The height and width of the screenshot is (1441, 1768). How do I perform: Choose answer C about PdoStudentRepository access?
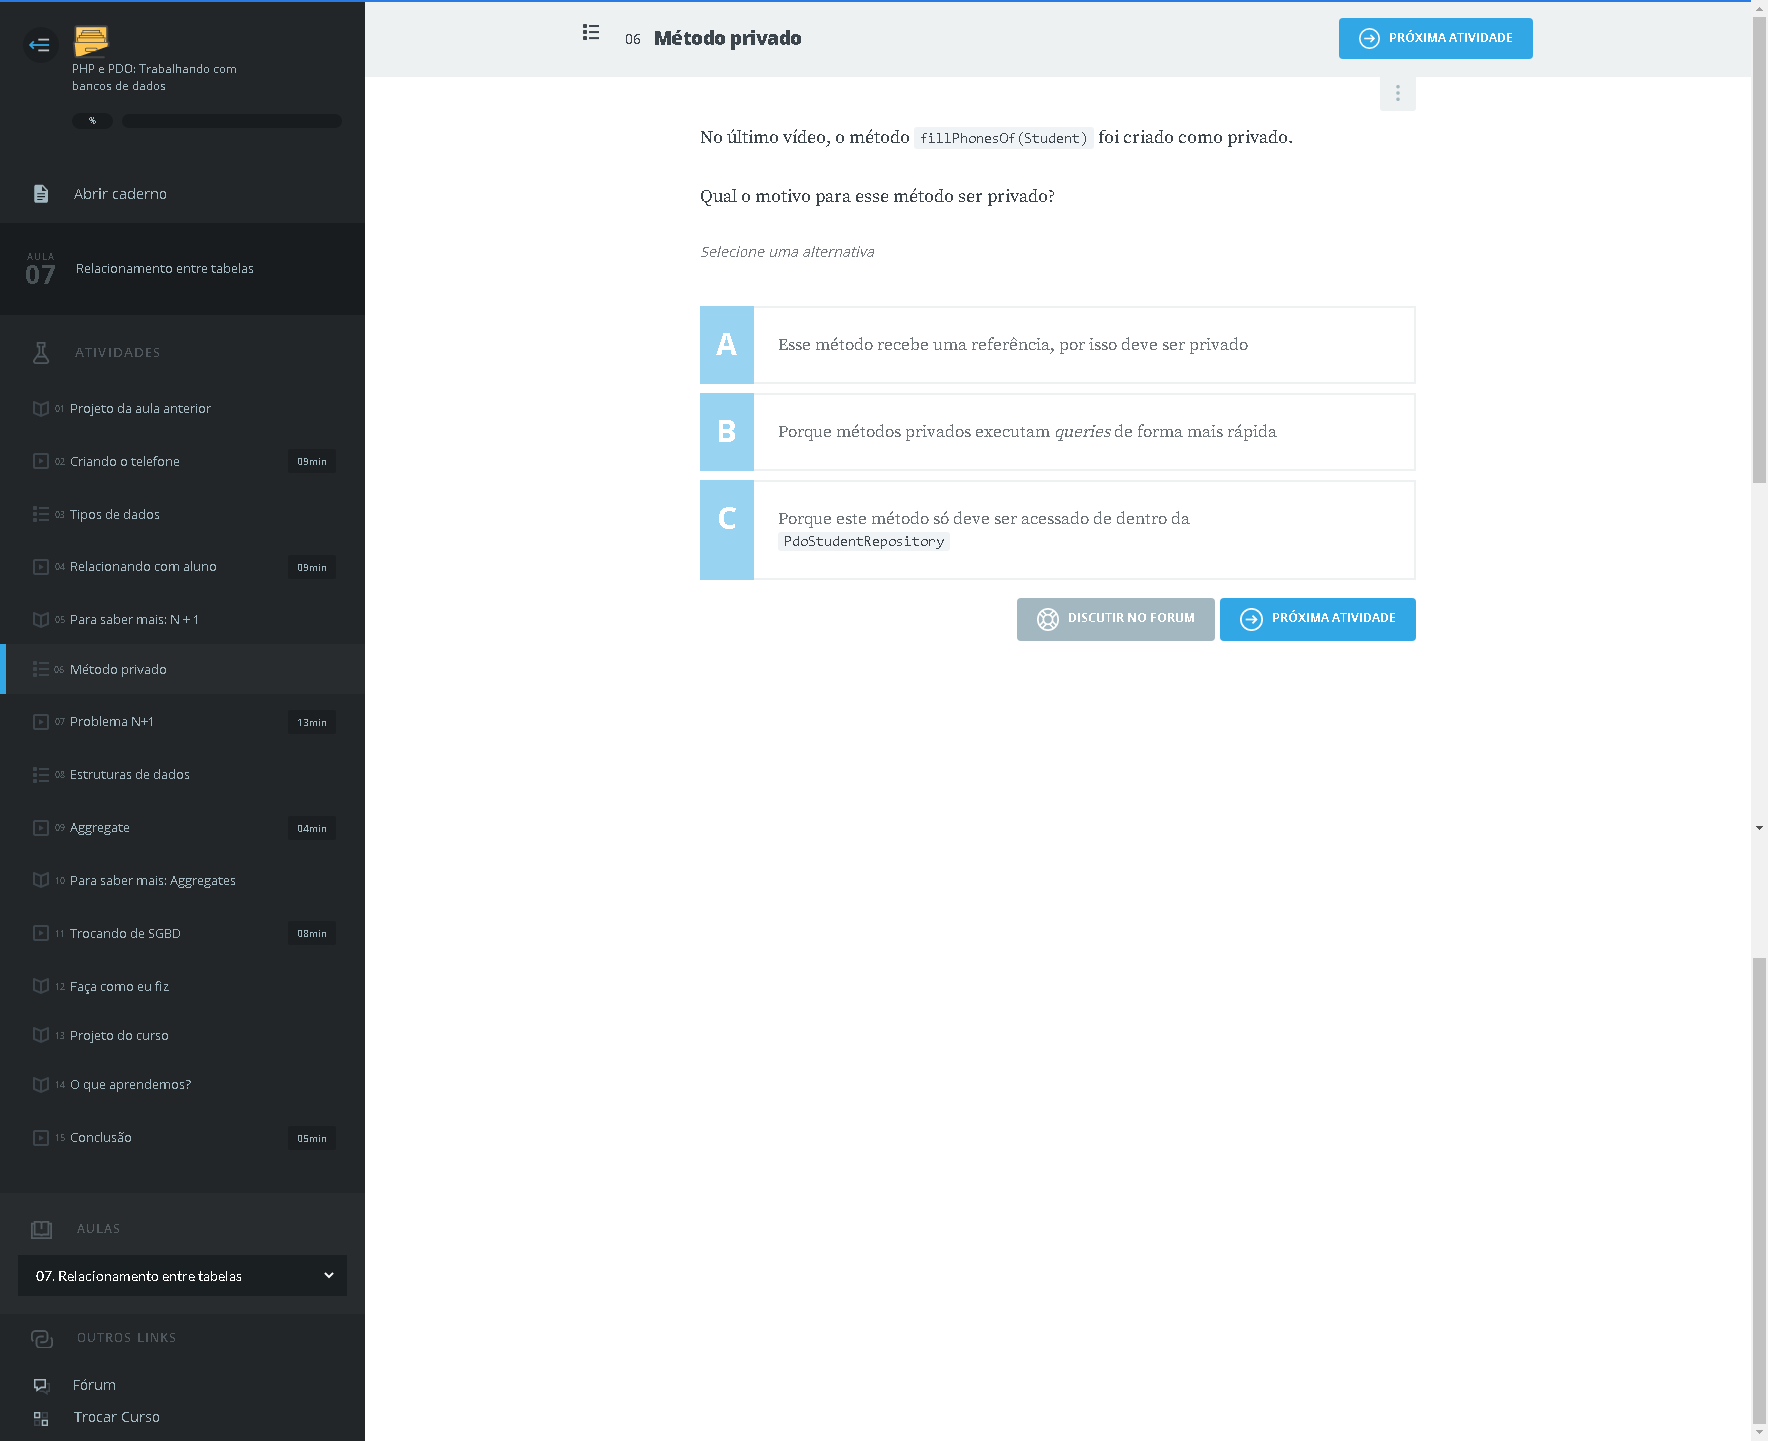point(1057,530)
